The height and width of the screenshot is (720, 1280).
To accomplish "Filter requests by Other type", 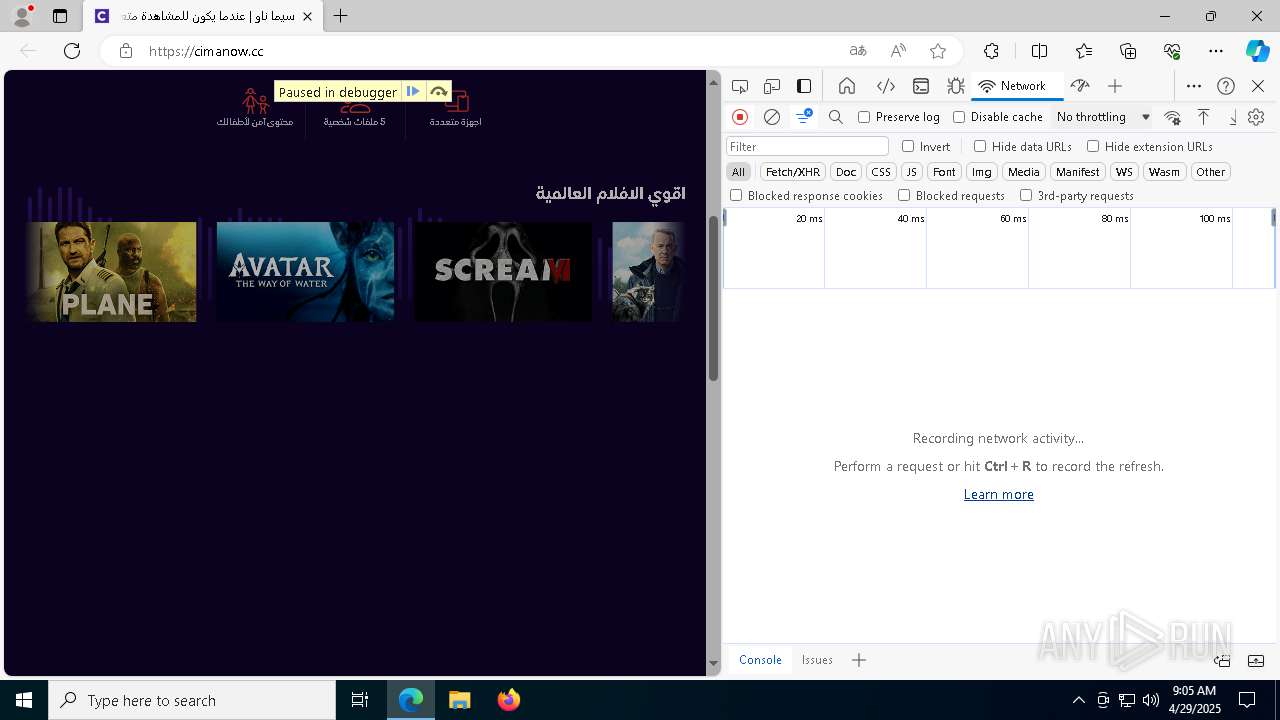I will tap(1210, 172).
